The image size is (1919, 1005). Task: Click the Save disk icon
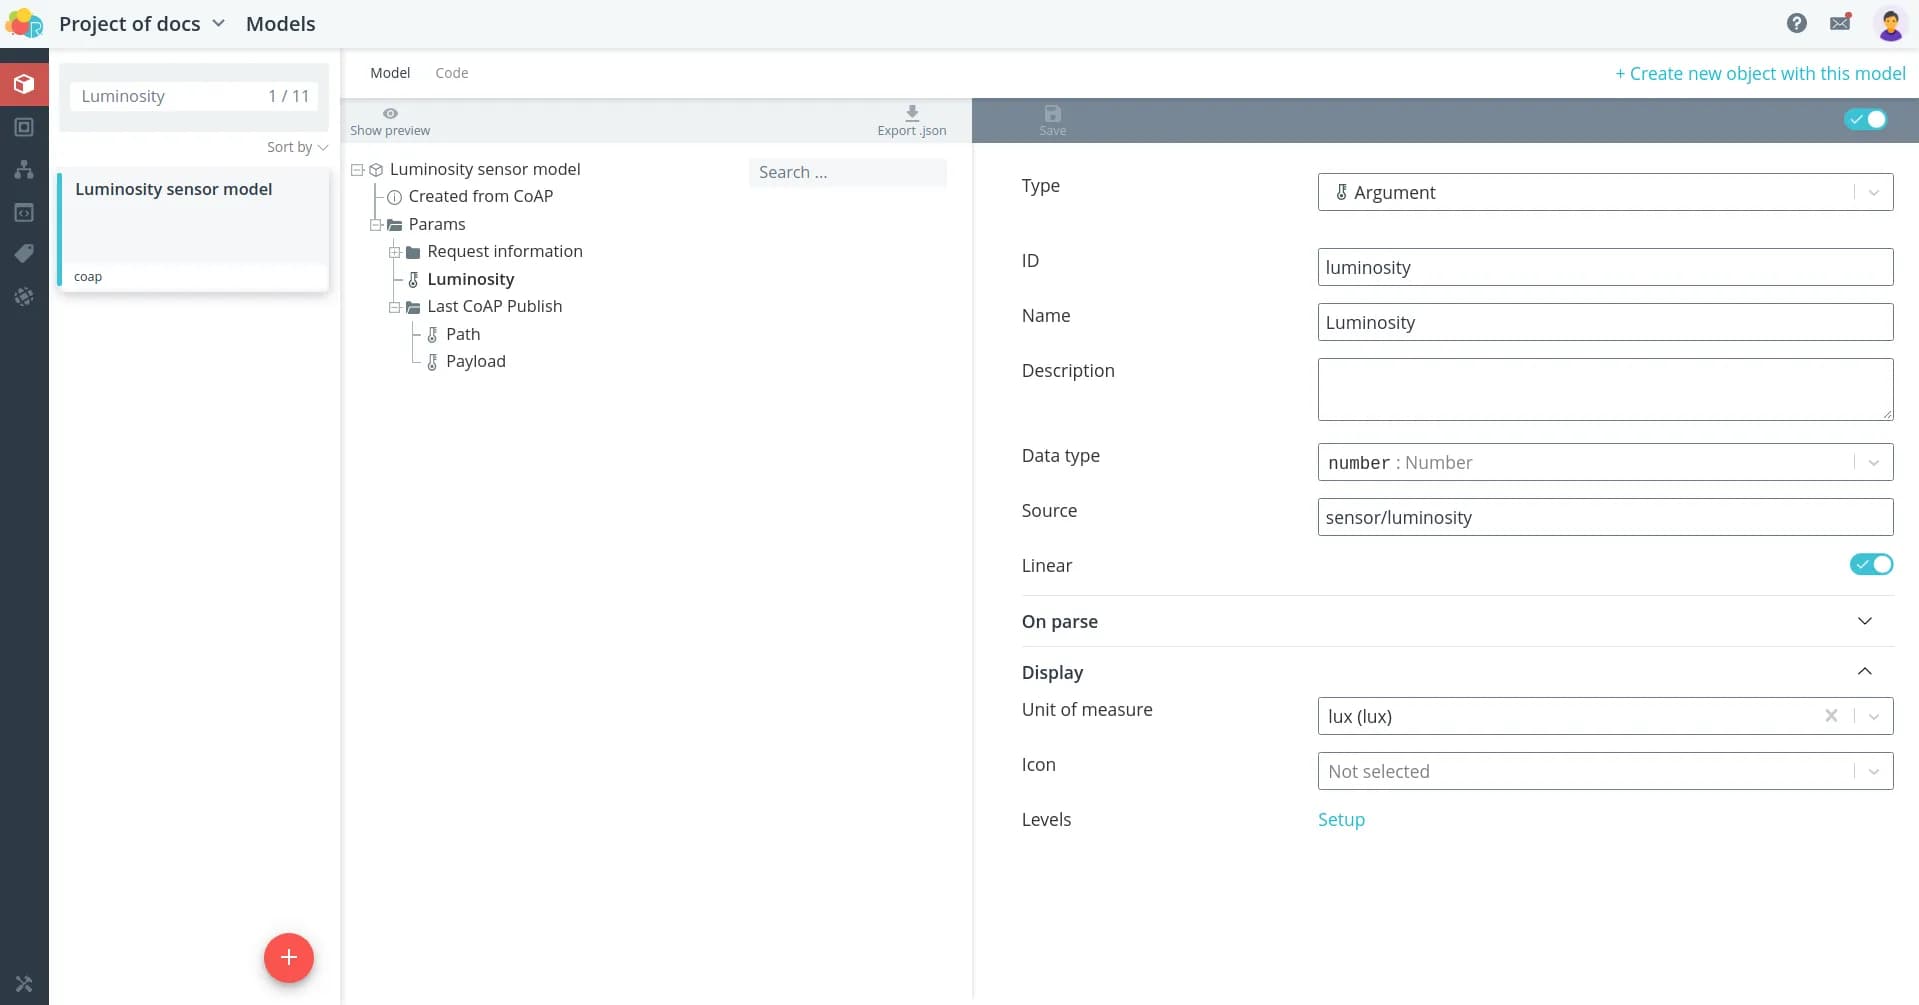pyautogui.click(x=1052, y=114)
